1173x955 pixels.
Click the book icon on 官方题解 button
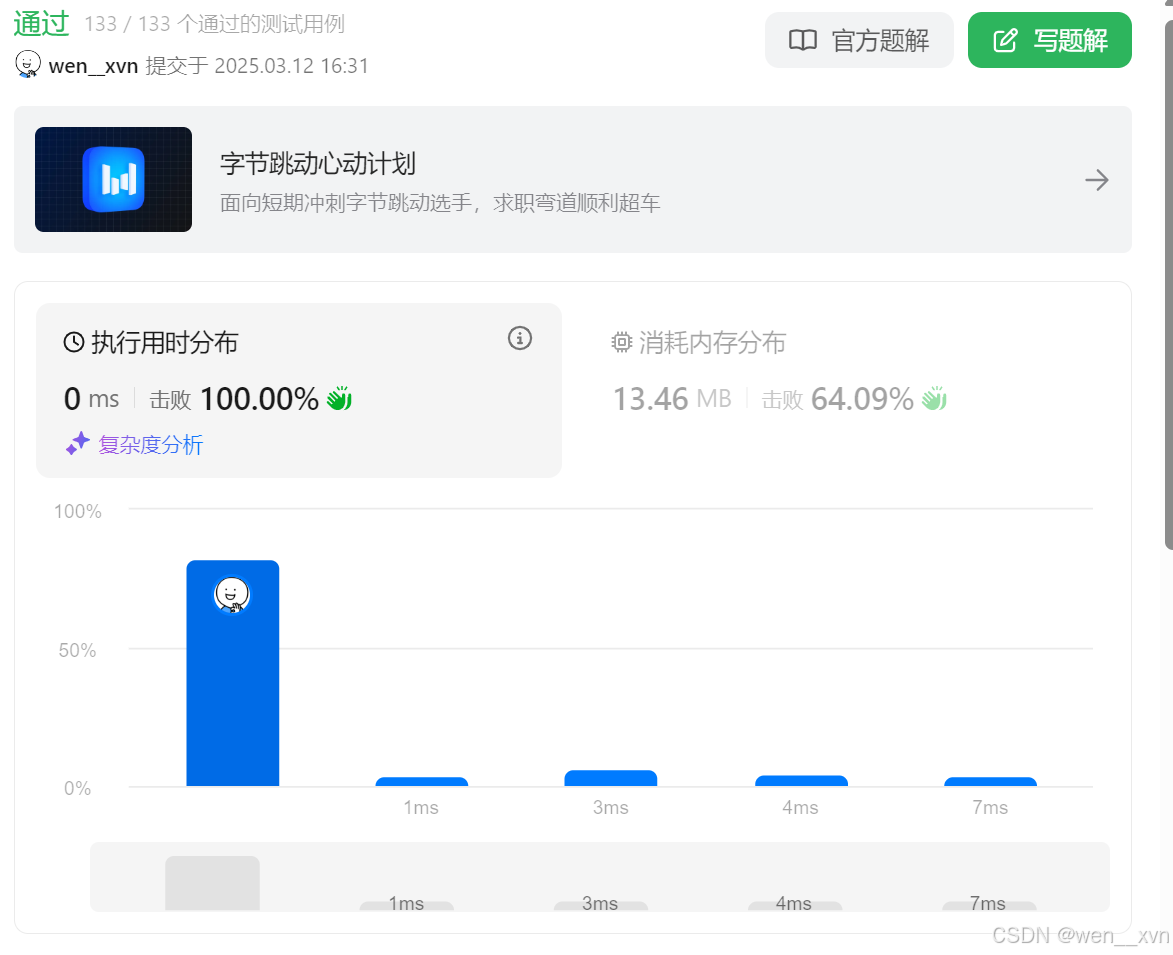[803, 40]
